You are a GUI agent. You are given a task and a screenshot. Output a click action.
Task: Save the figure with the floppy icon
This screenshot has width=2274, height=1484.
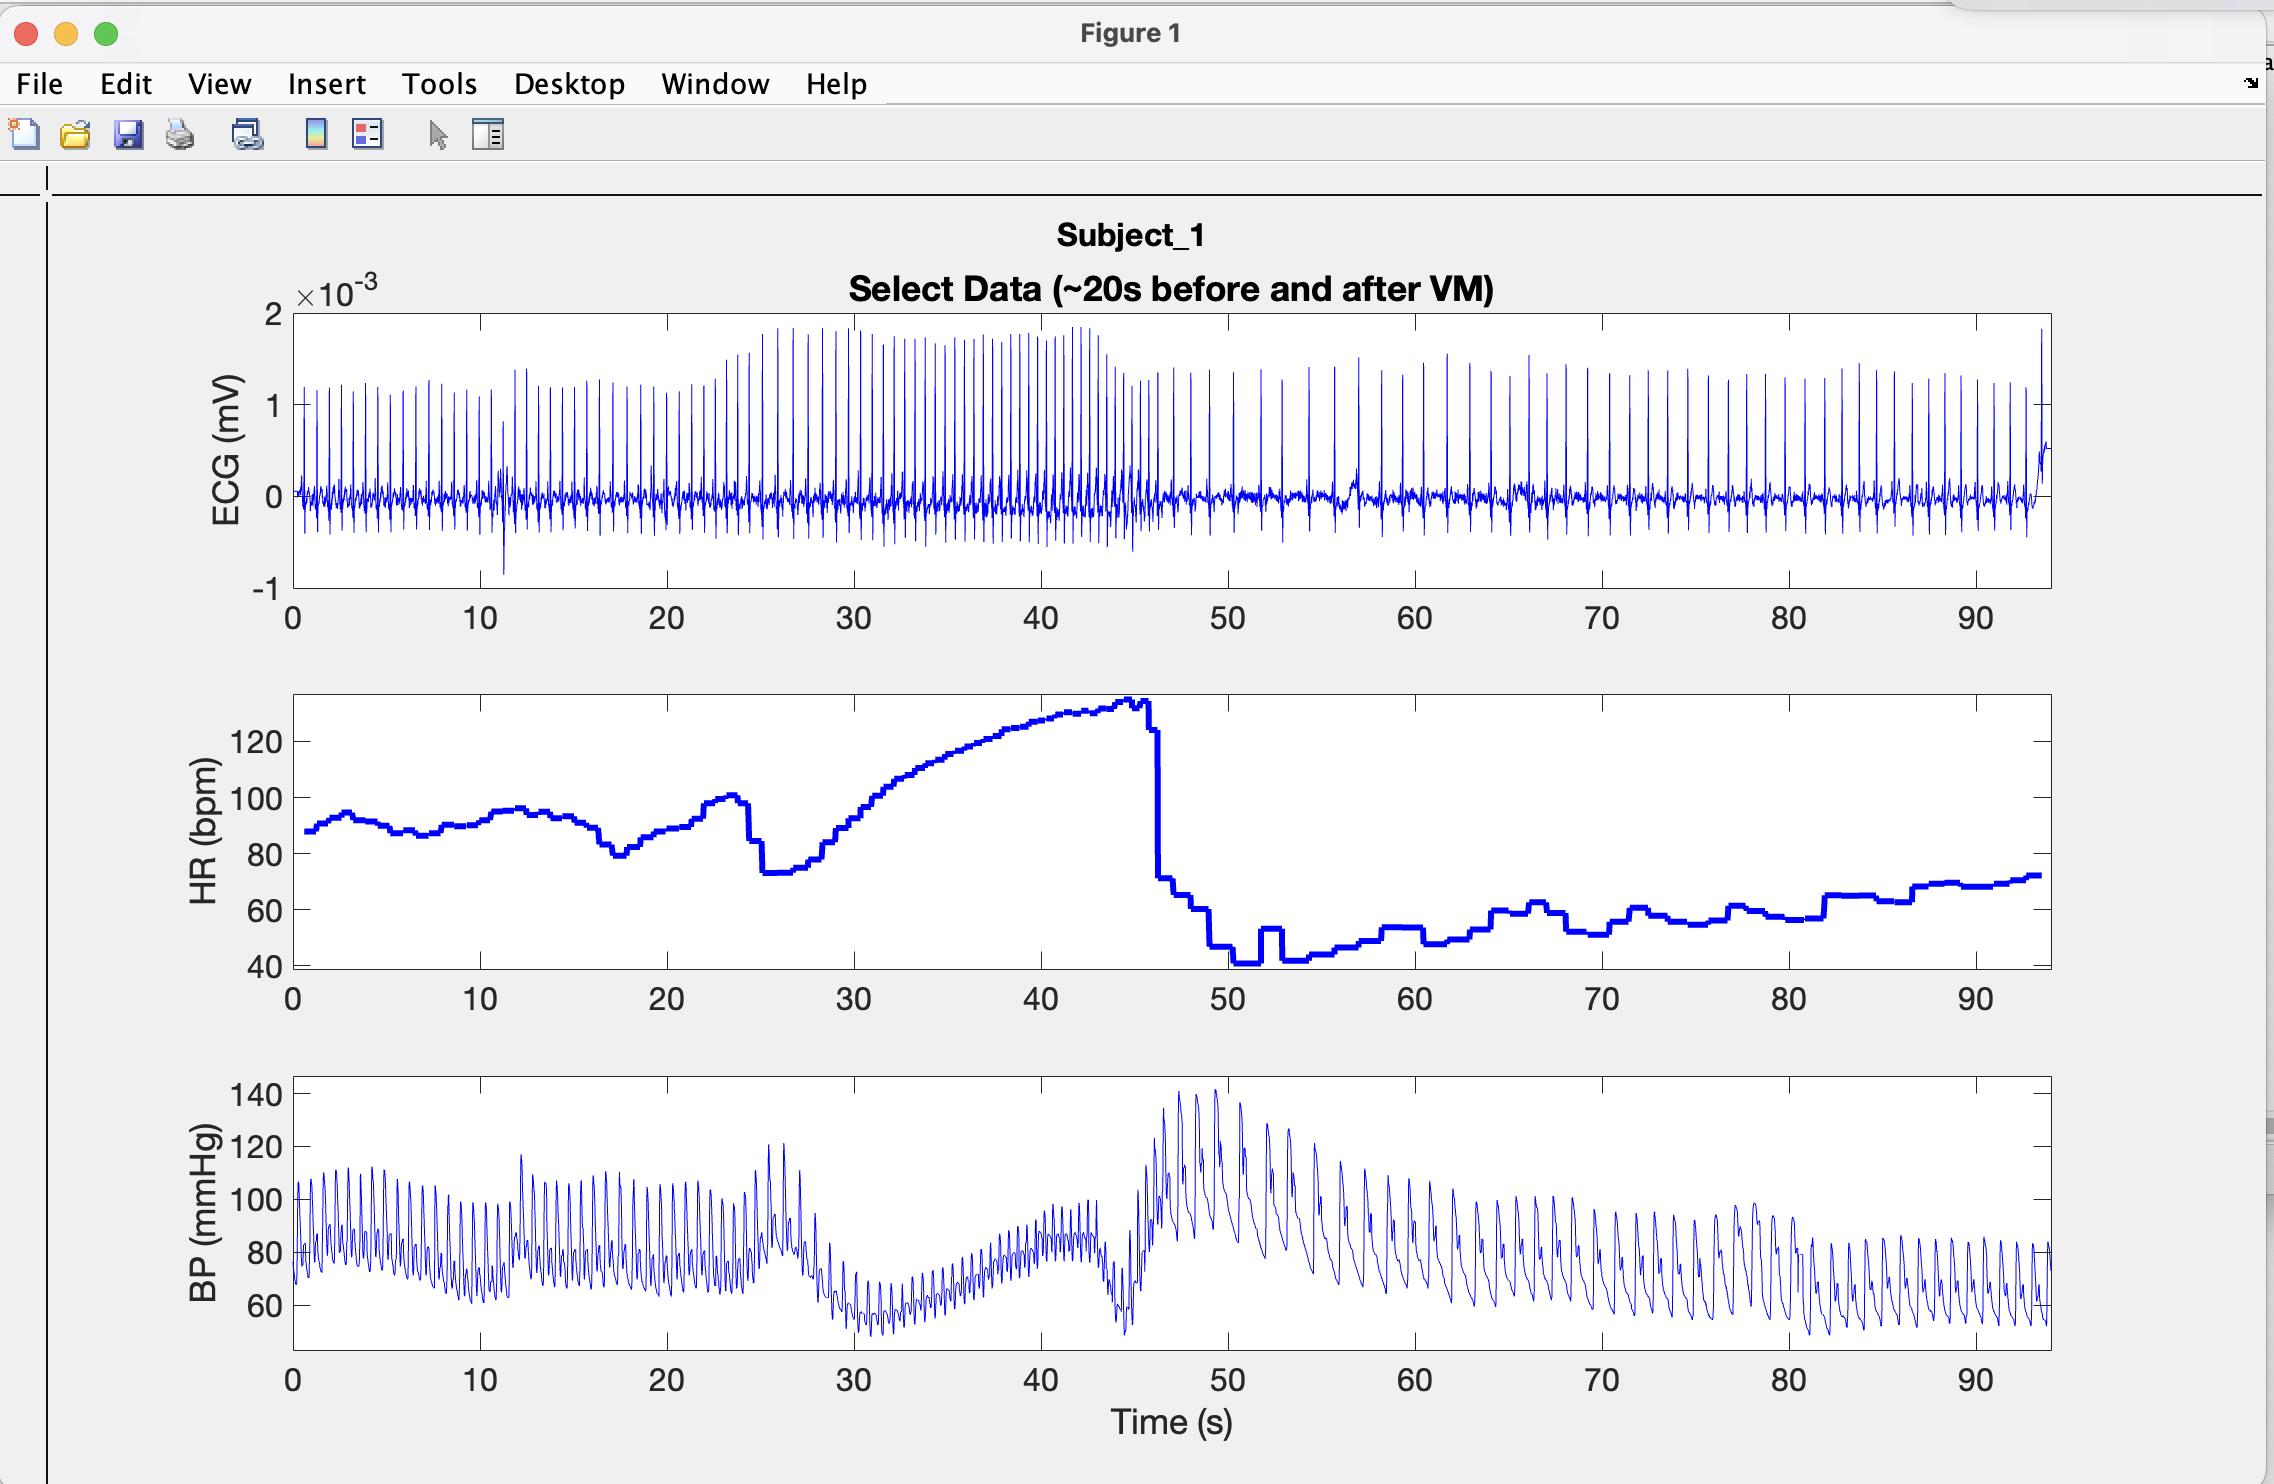tap(128, 134)
